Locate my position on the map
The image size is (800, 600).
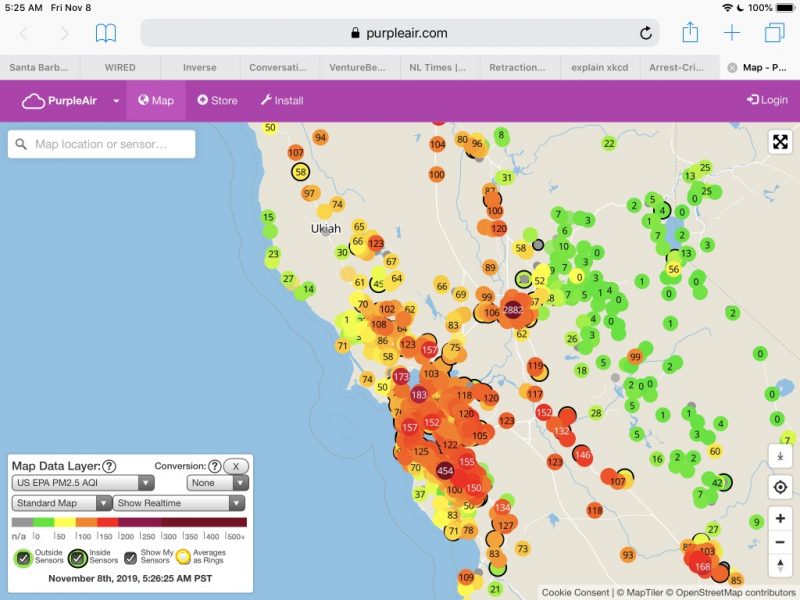(780, 487)
